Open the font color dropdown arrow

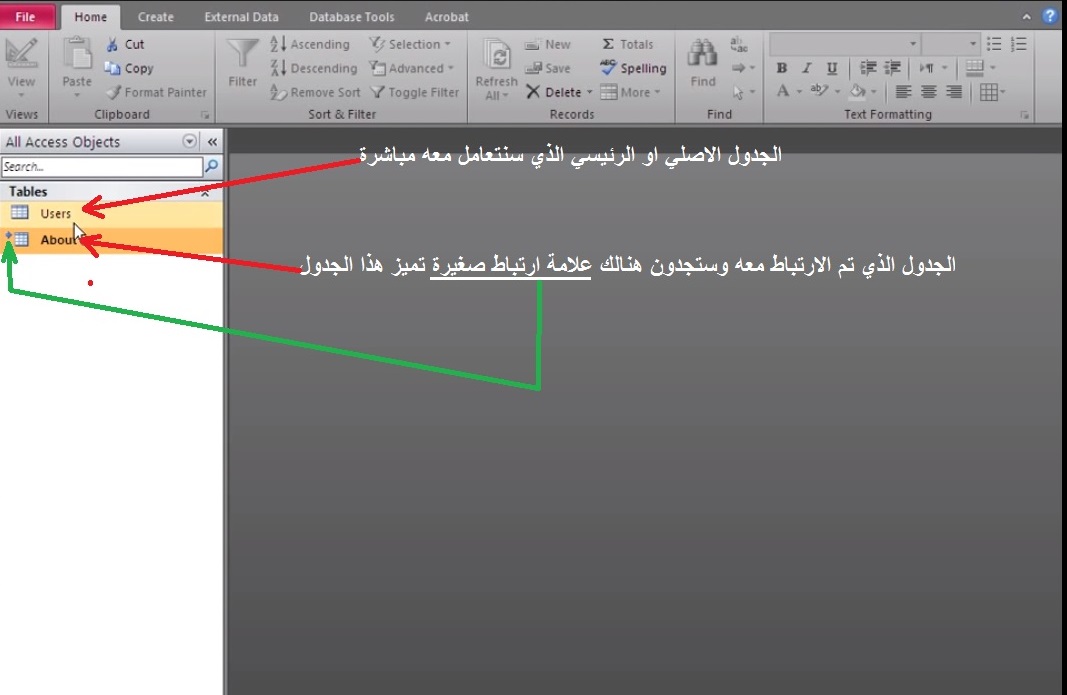click(799, 92)
